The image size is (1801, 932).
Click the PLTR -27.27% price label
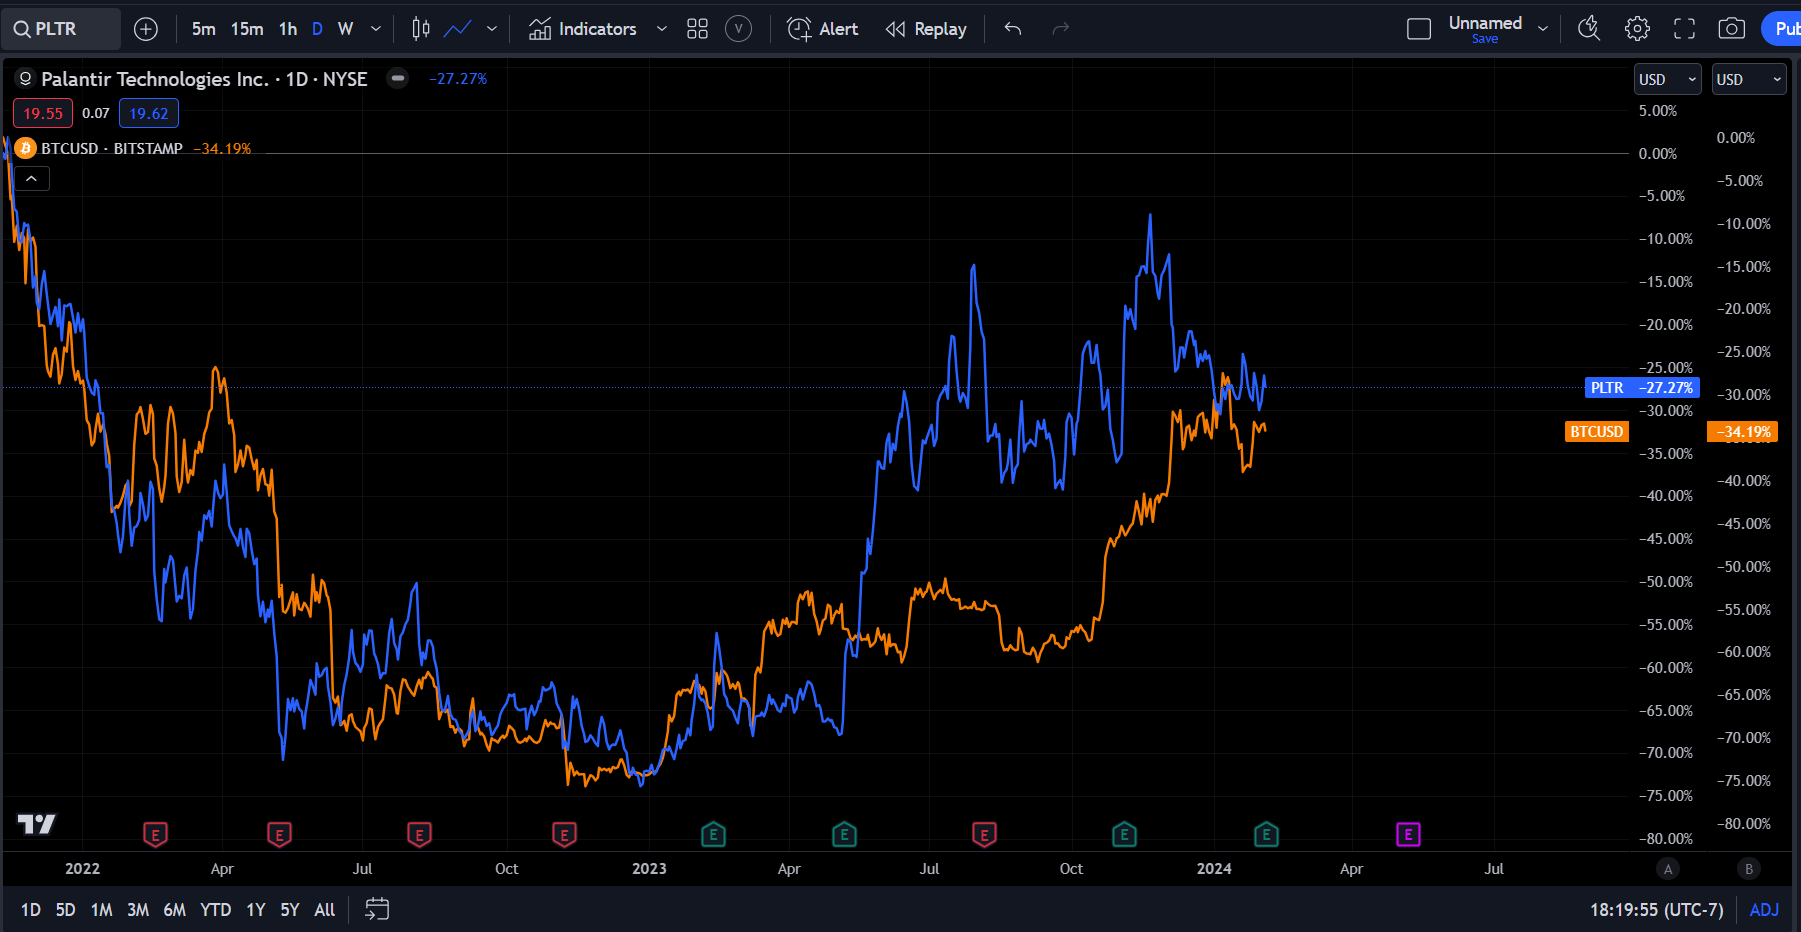(1642, 387)
